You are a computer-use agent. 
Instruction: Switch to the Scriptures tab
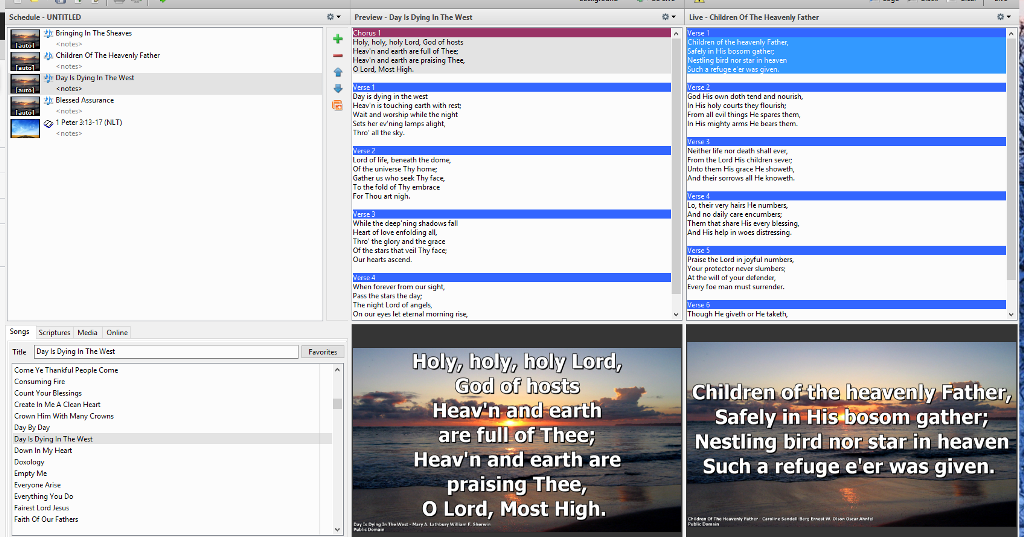(54, 333)
